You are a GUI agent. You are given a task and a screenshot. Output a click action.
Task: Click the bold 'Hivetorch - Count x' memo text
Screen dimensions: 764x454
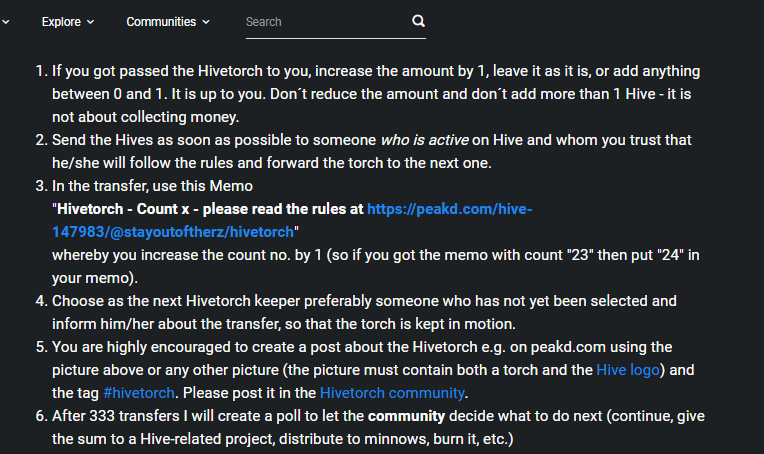[x=123, y=209]
